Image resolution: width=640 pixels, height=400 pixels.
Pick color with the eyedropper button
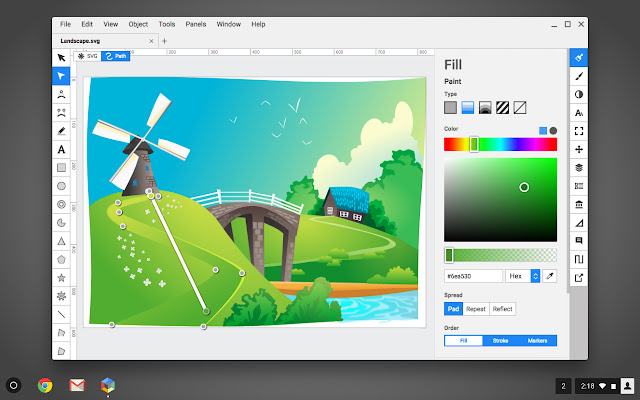pos(550,276)
